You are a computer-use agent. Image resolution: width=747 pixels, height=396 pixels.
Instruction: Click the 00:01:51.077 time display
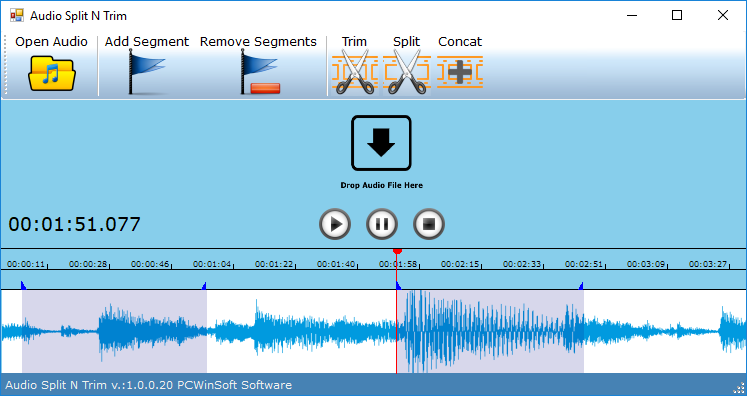pyautogui.click(x=74, y=224)
